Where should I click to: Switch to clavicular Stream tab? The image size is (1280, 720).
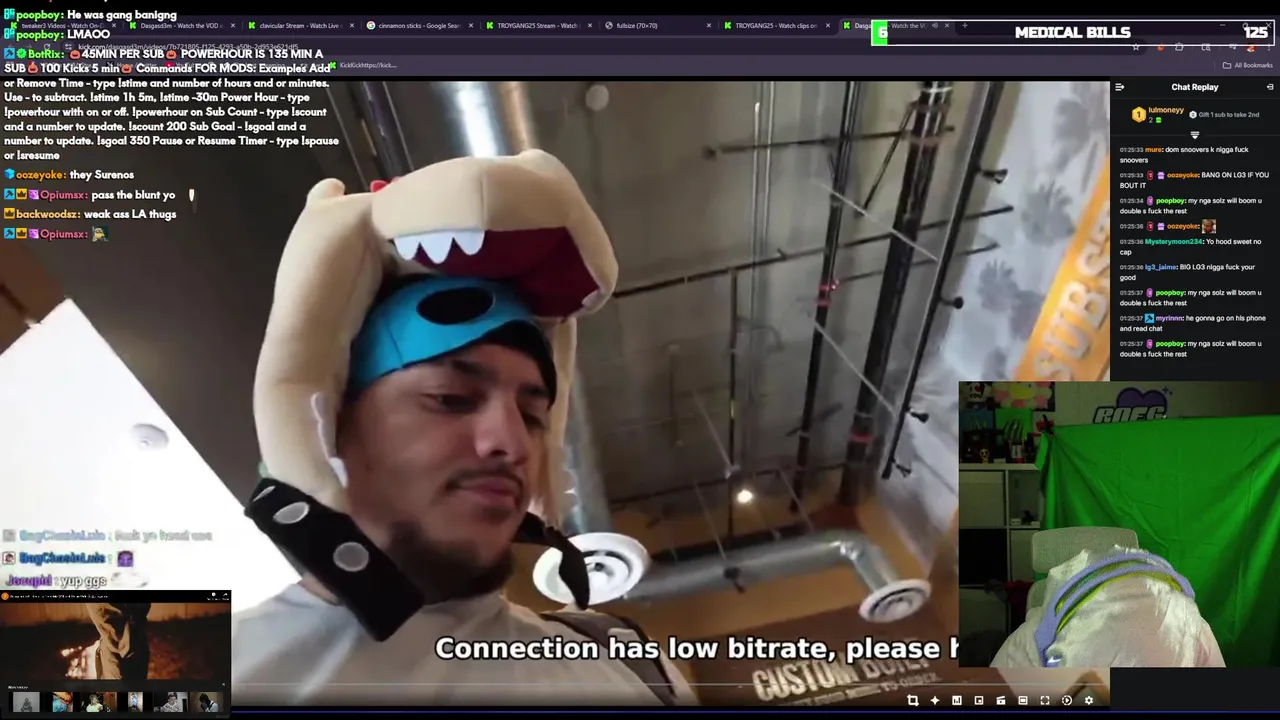[300, 25]
